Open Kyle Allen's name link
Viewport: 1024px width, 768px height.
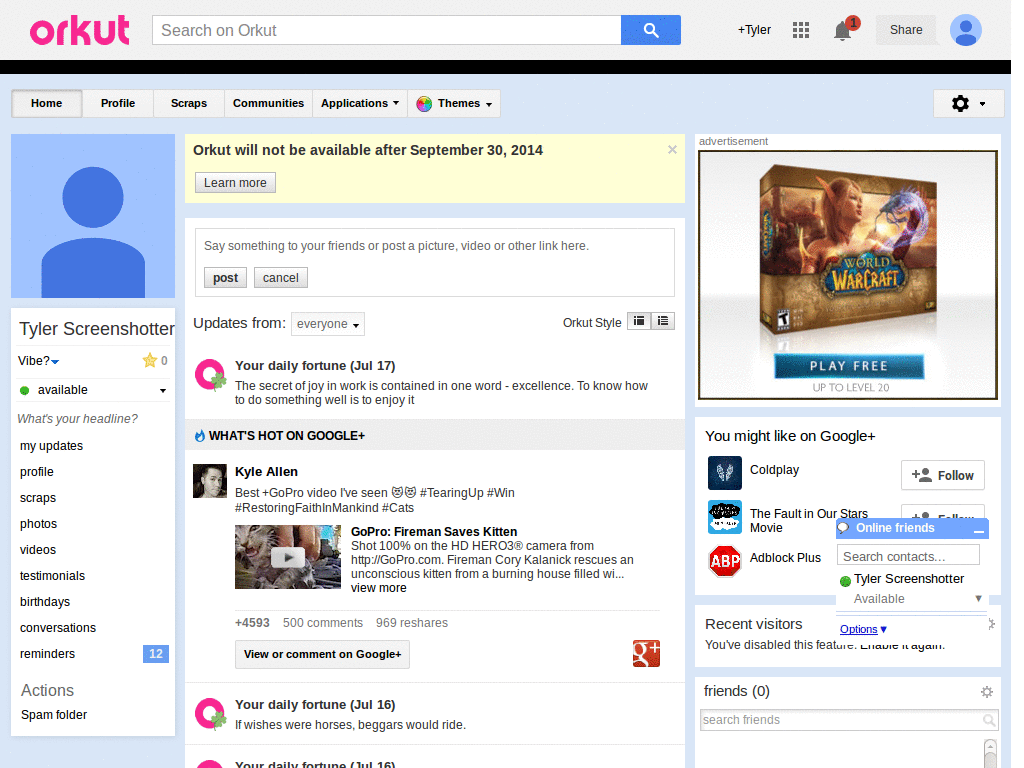click(266, 472)
